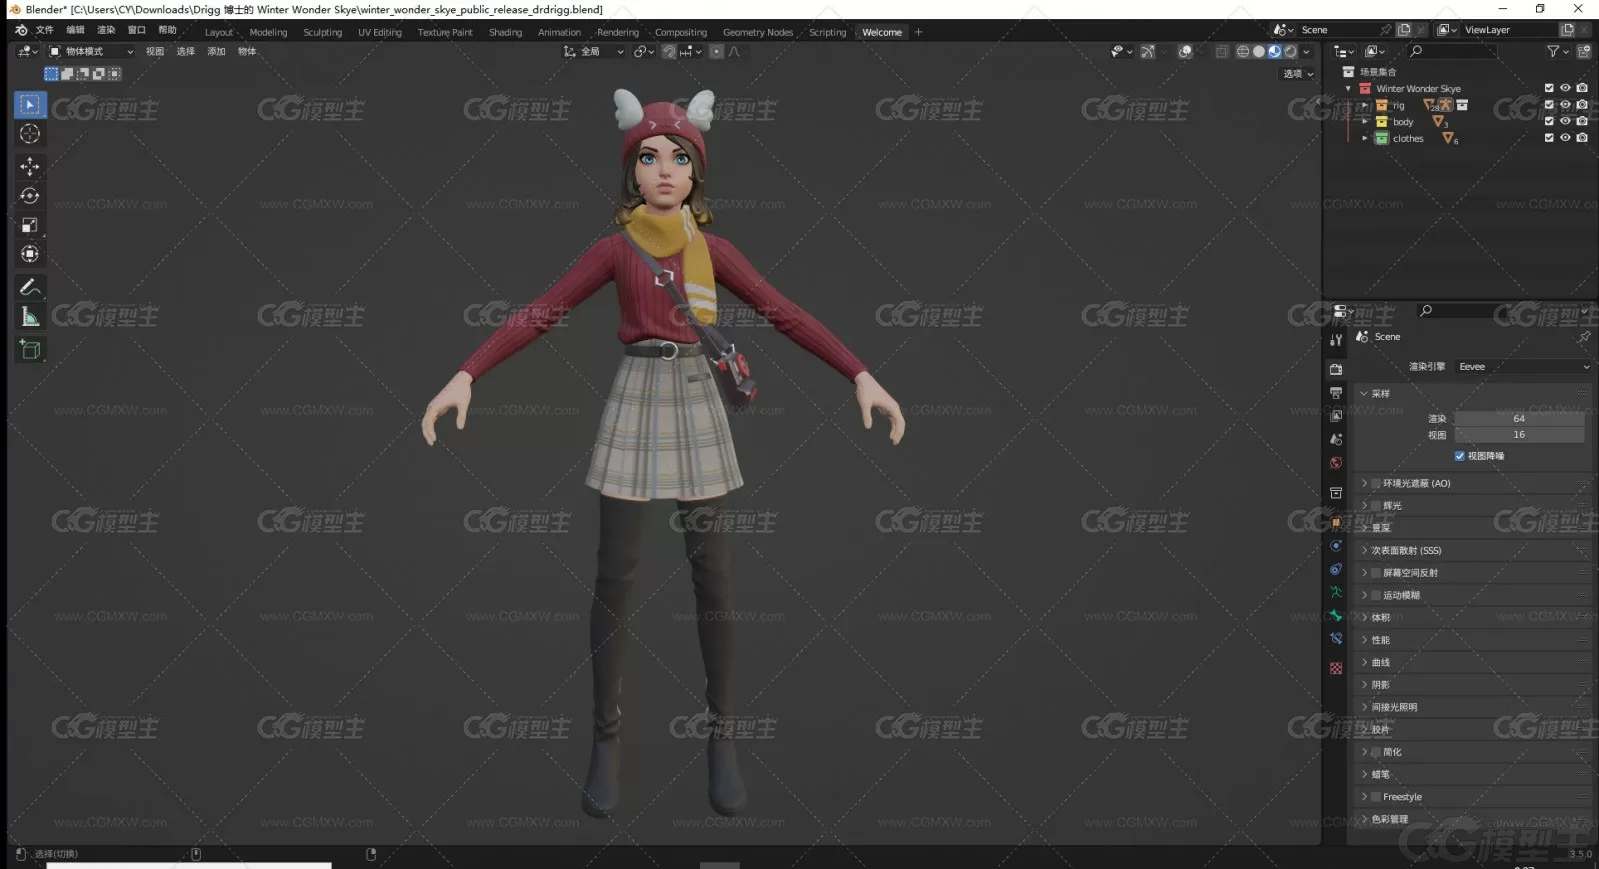Add a new workspace with plus button

tap(918, 32)
